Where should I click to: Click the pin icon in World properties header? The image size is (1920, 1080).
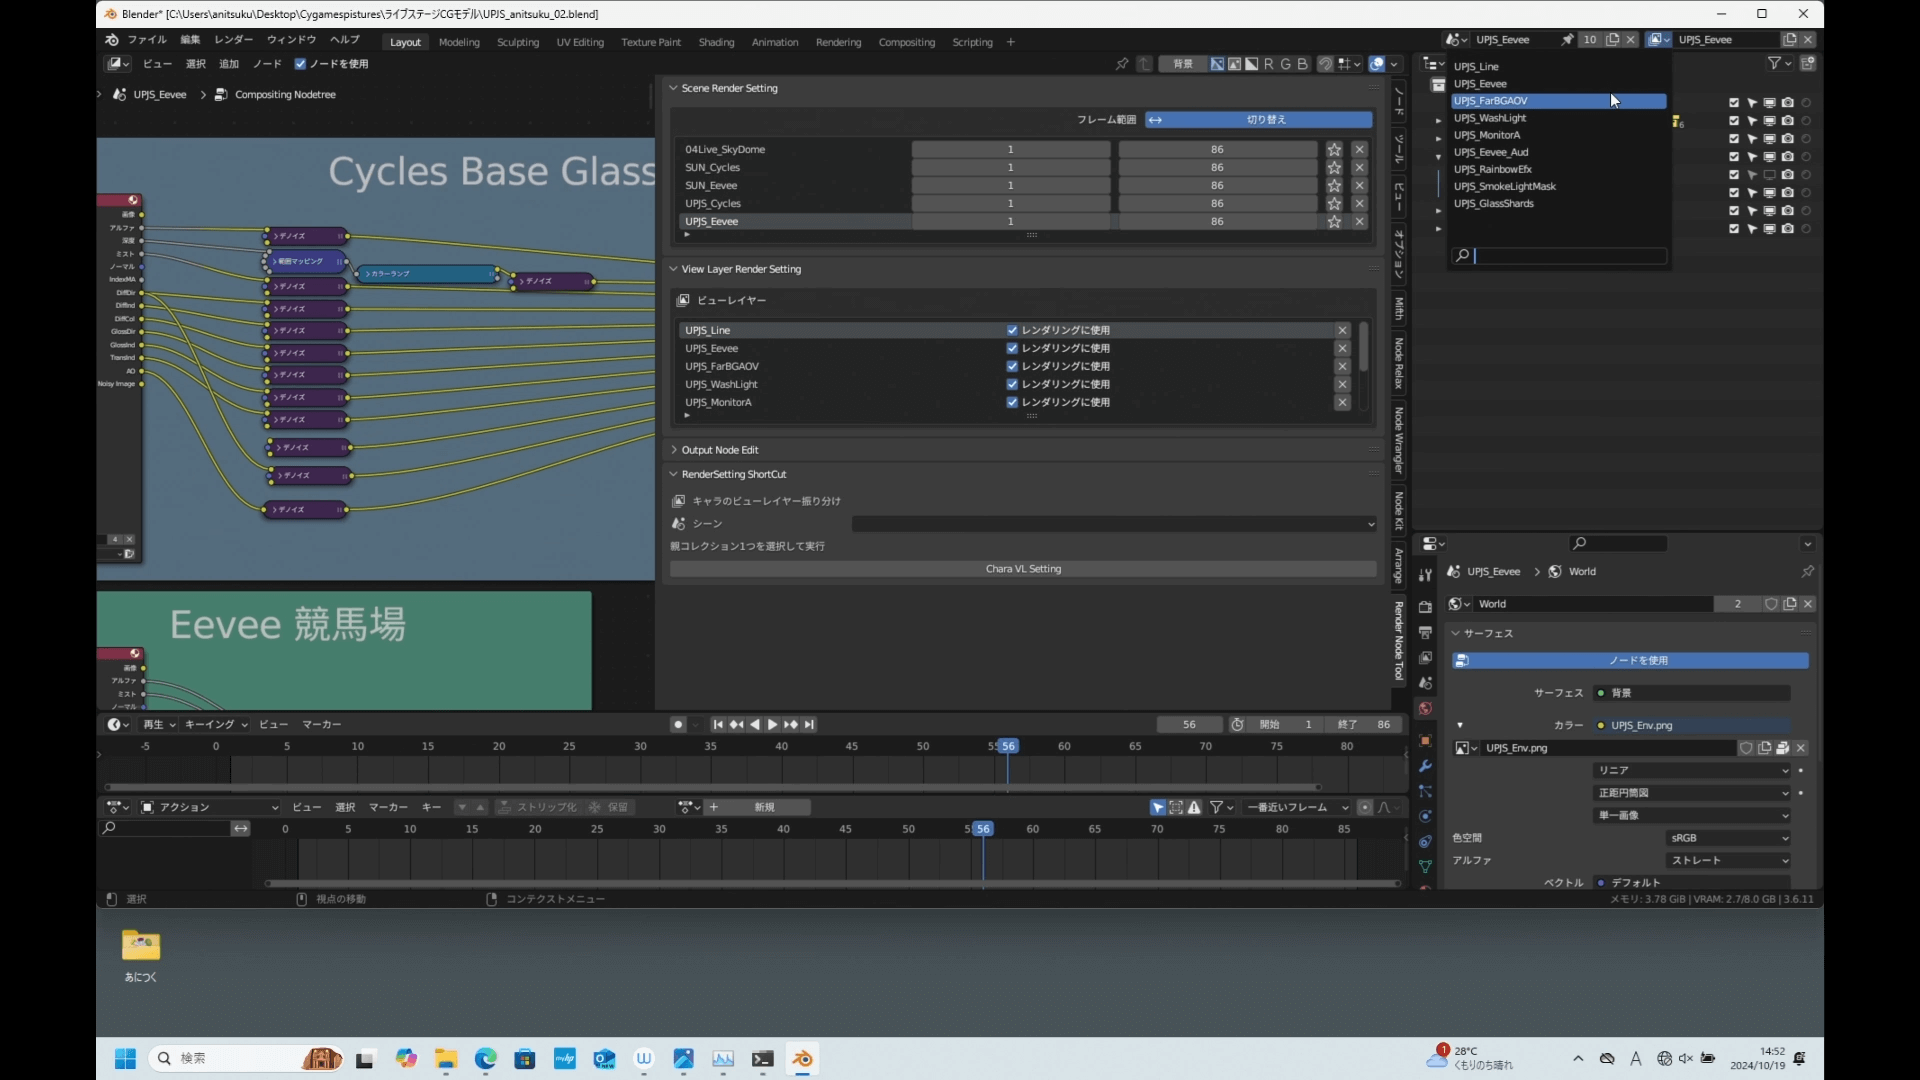(x=1807, y=571)
